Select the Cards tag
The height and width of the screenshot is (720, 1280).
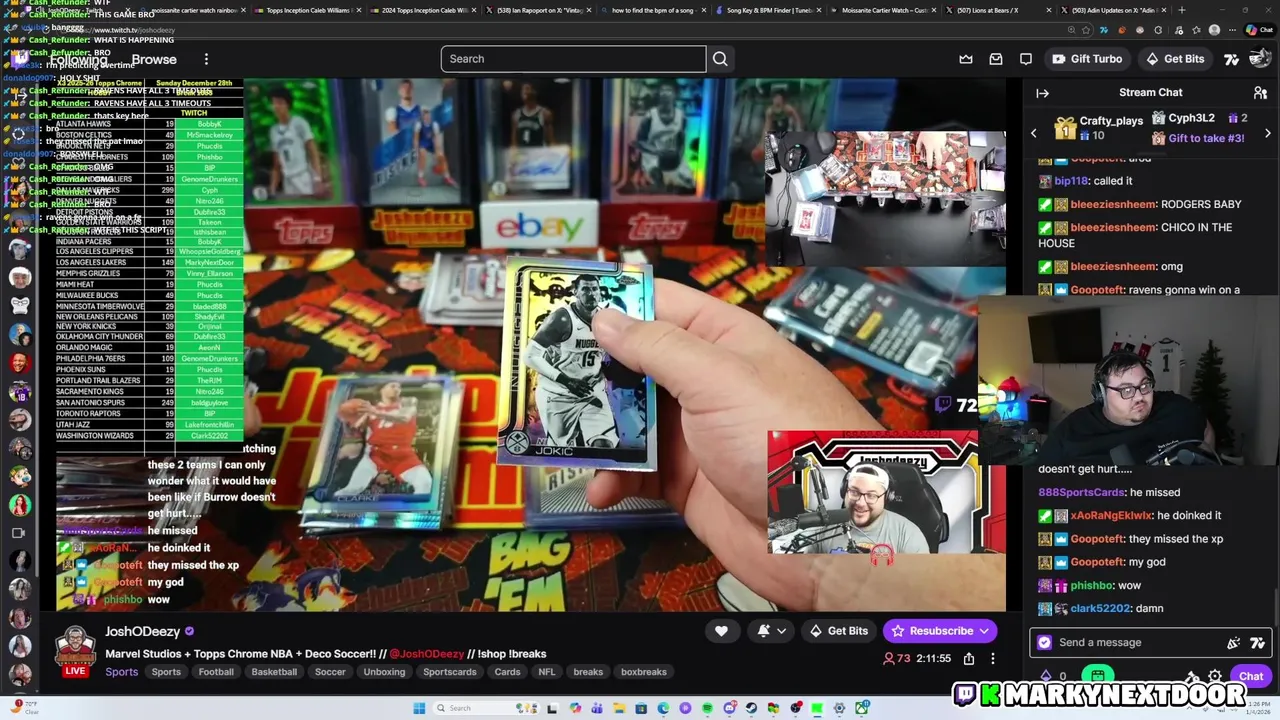507,672
